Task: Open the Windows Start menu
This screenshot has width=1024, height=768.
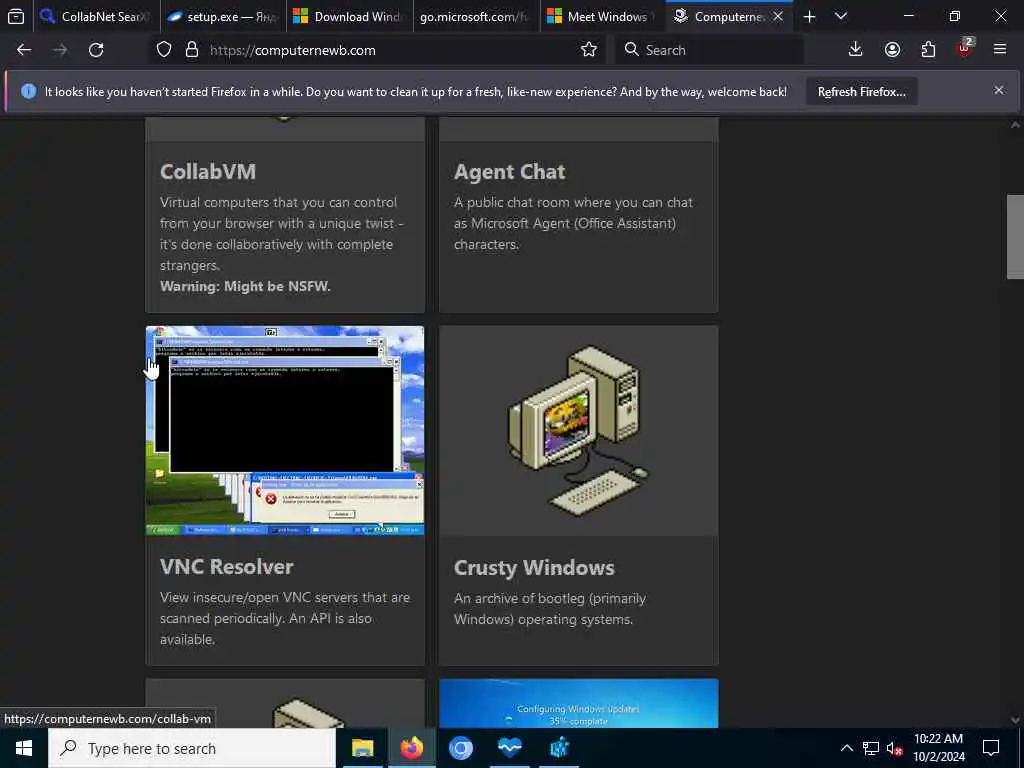Action: coord(24,748)
